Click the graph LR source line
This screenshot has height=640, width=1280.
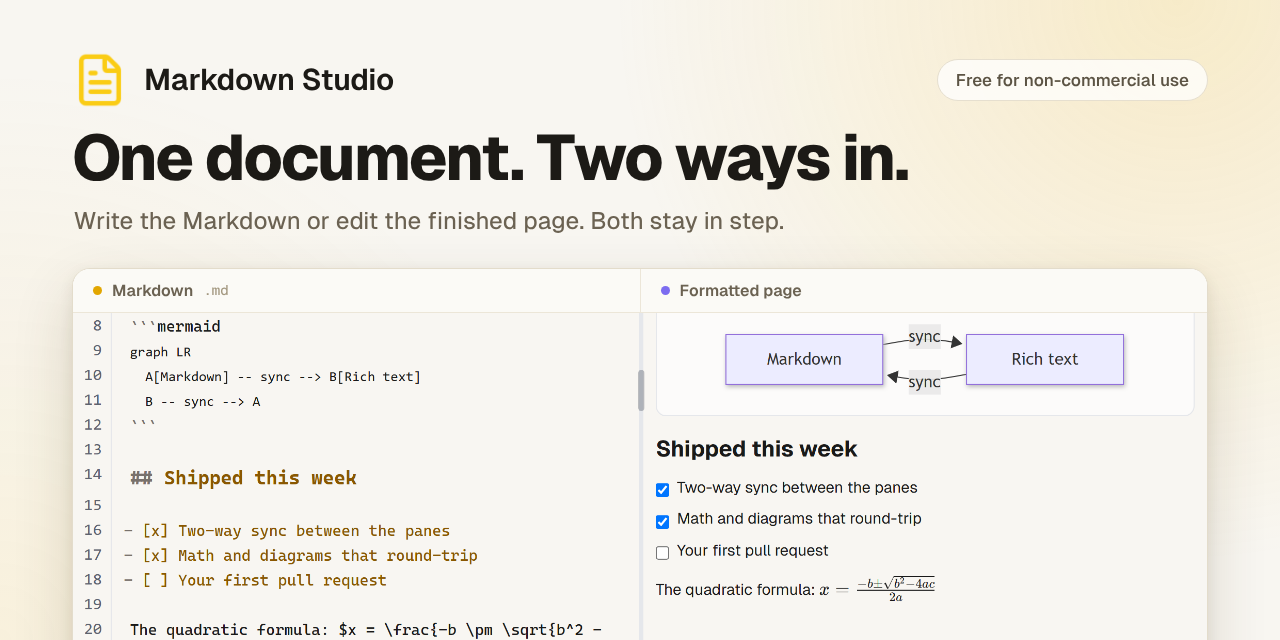(160, 352)
